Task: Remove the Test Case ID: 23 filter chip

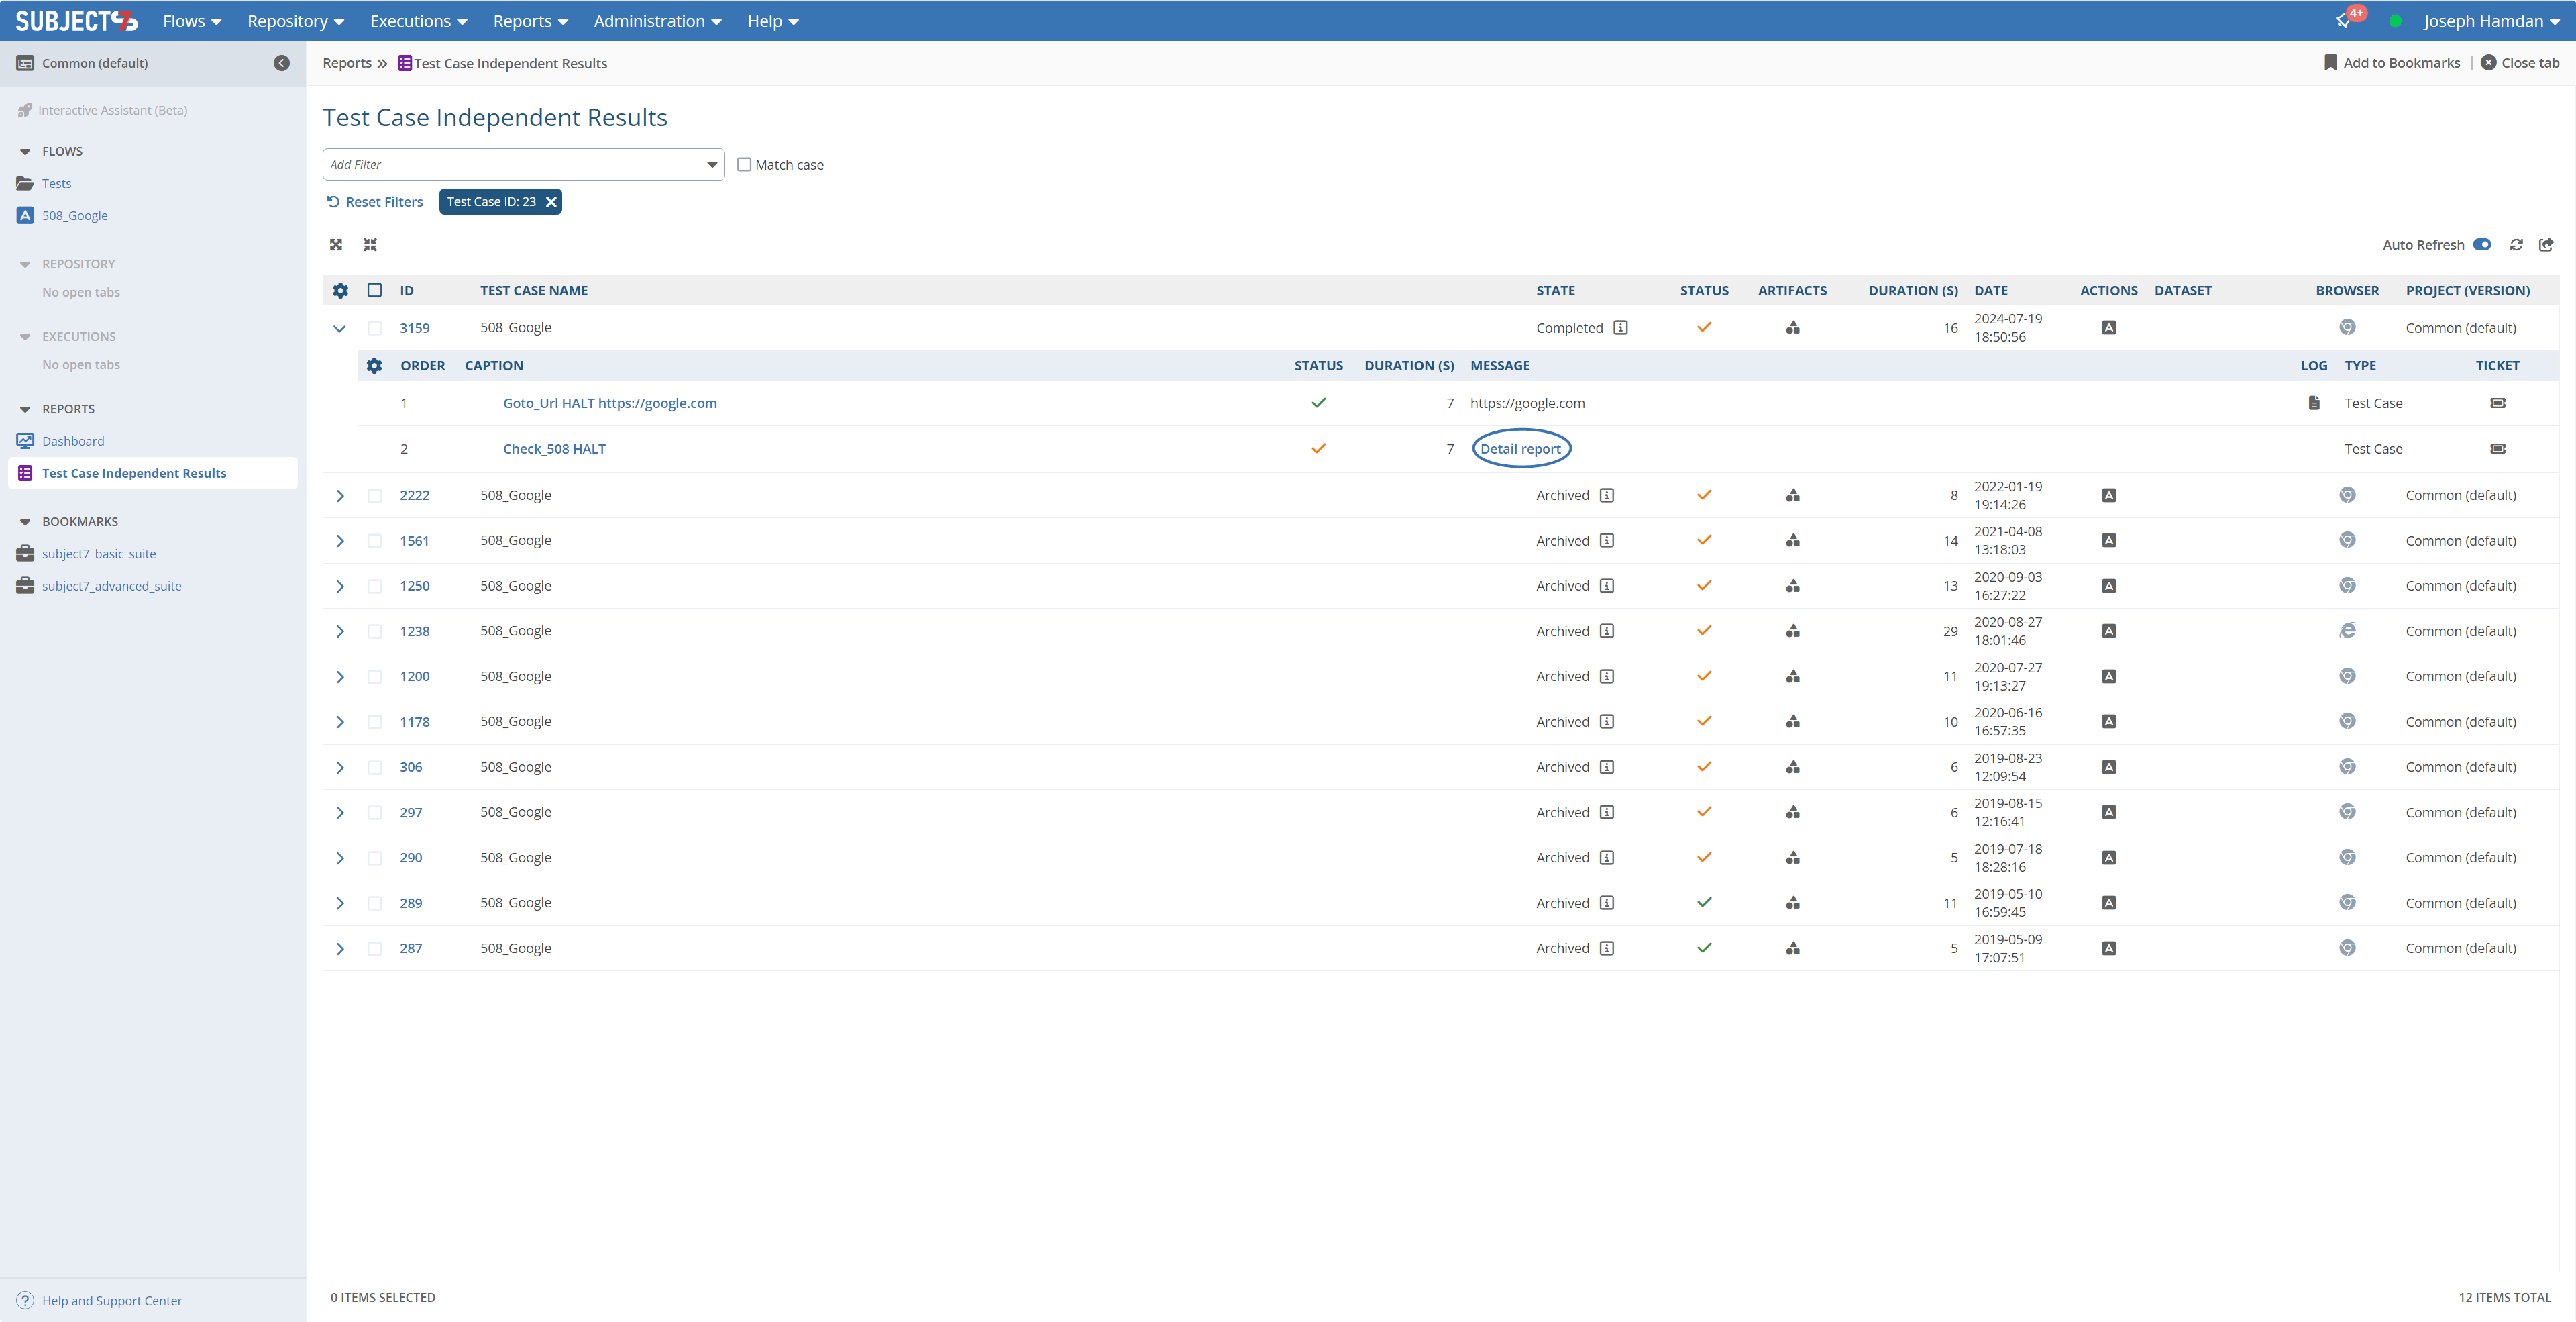Action: [x=551, y=202]
